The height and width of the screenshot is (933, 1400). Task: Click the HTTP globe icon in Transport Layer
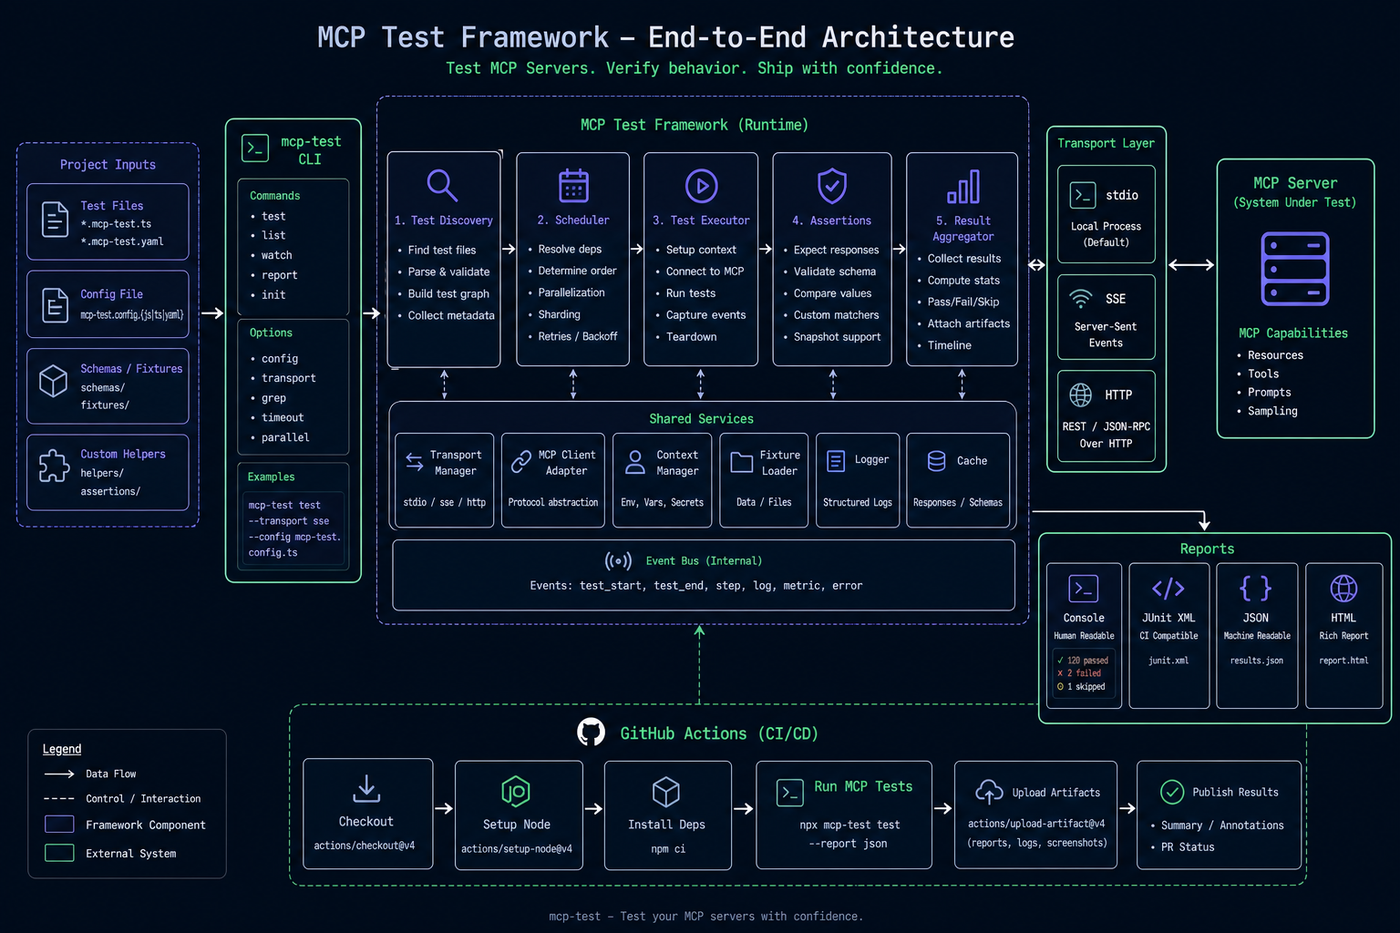1081,394
